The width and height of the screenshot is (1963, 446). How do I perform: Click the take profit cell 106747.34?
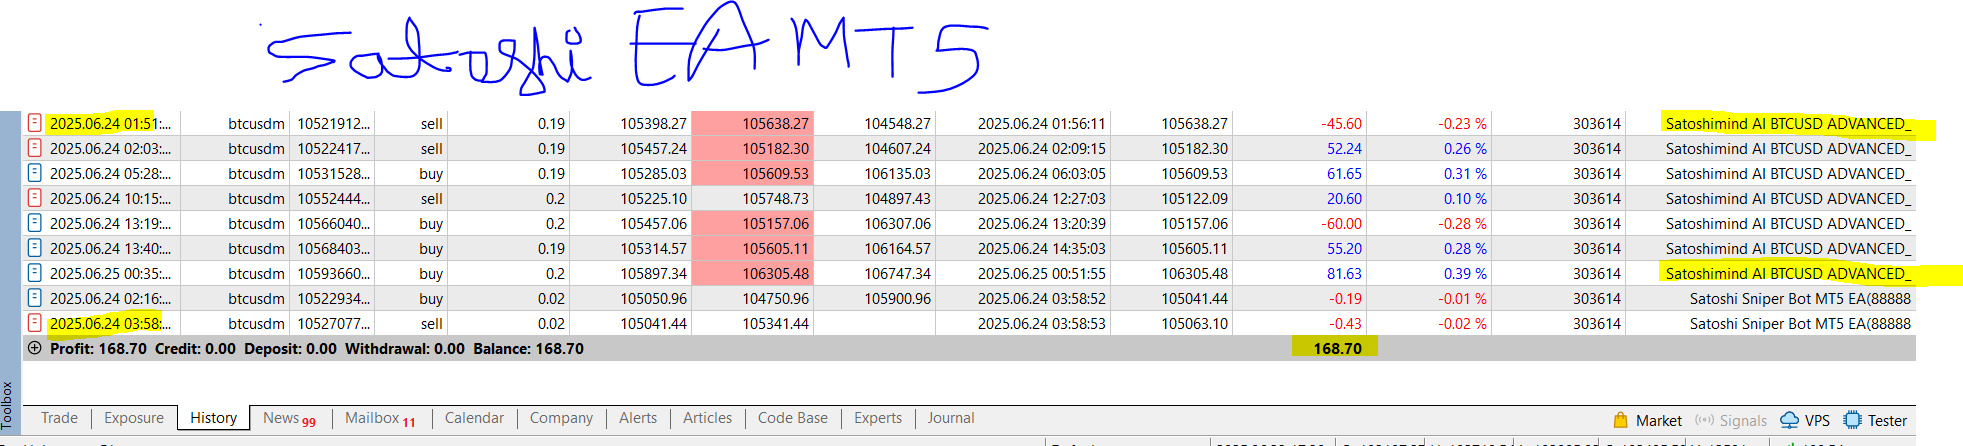[x=897, y=274]
